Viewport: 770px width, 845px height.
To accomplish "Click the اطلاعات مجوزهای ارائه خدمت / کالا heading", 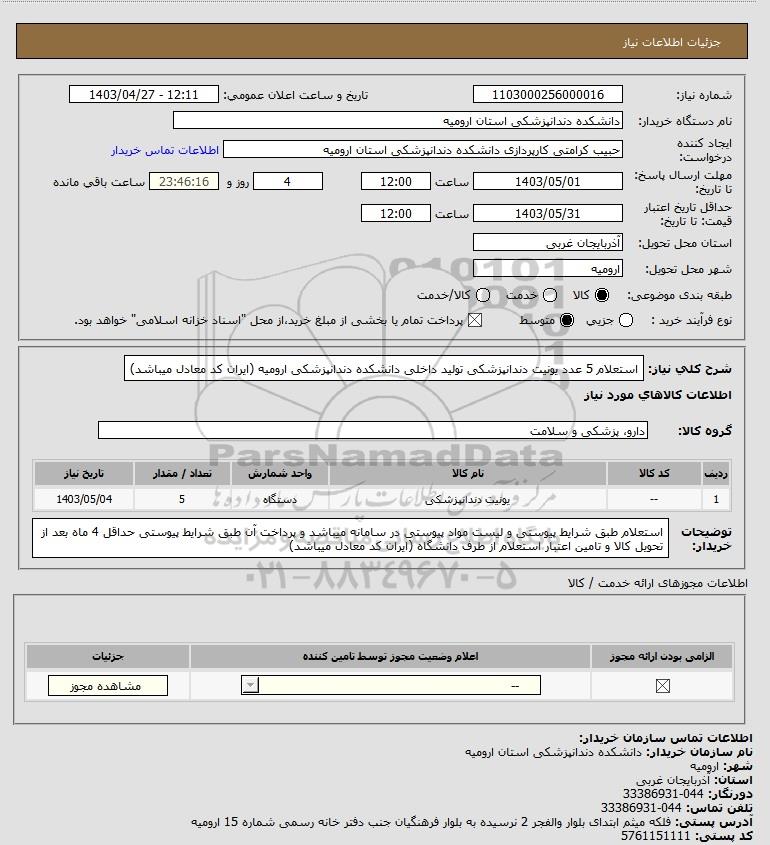I will point(657,583).
